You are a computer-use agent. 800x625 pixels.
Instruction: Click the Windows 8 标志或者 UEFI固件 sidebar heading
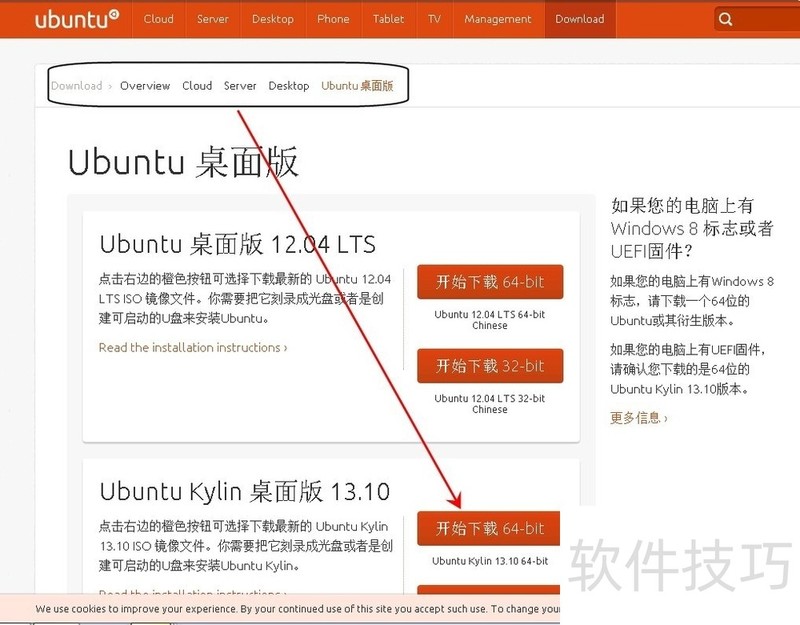point(692,228)
